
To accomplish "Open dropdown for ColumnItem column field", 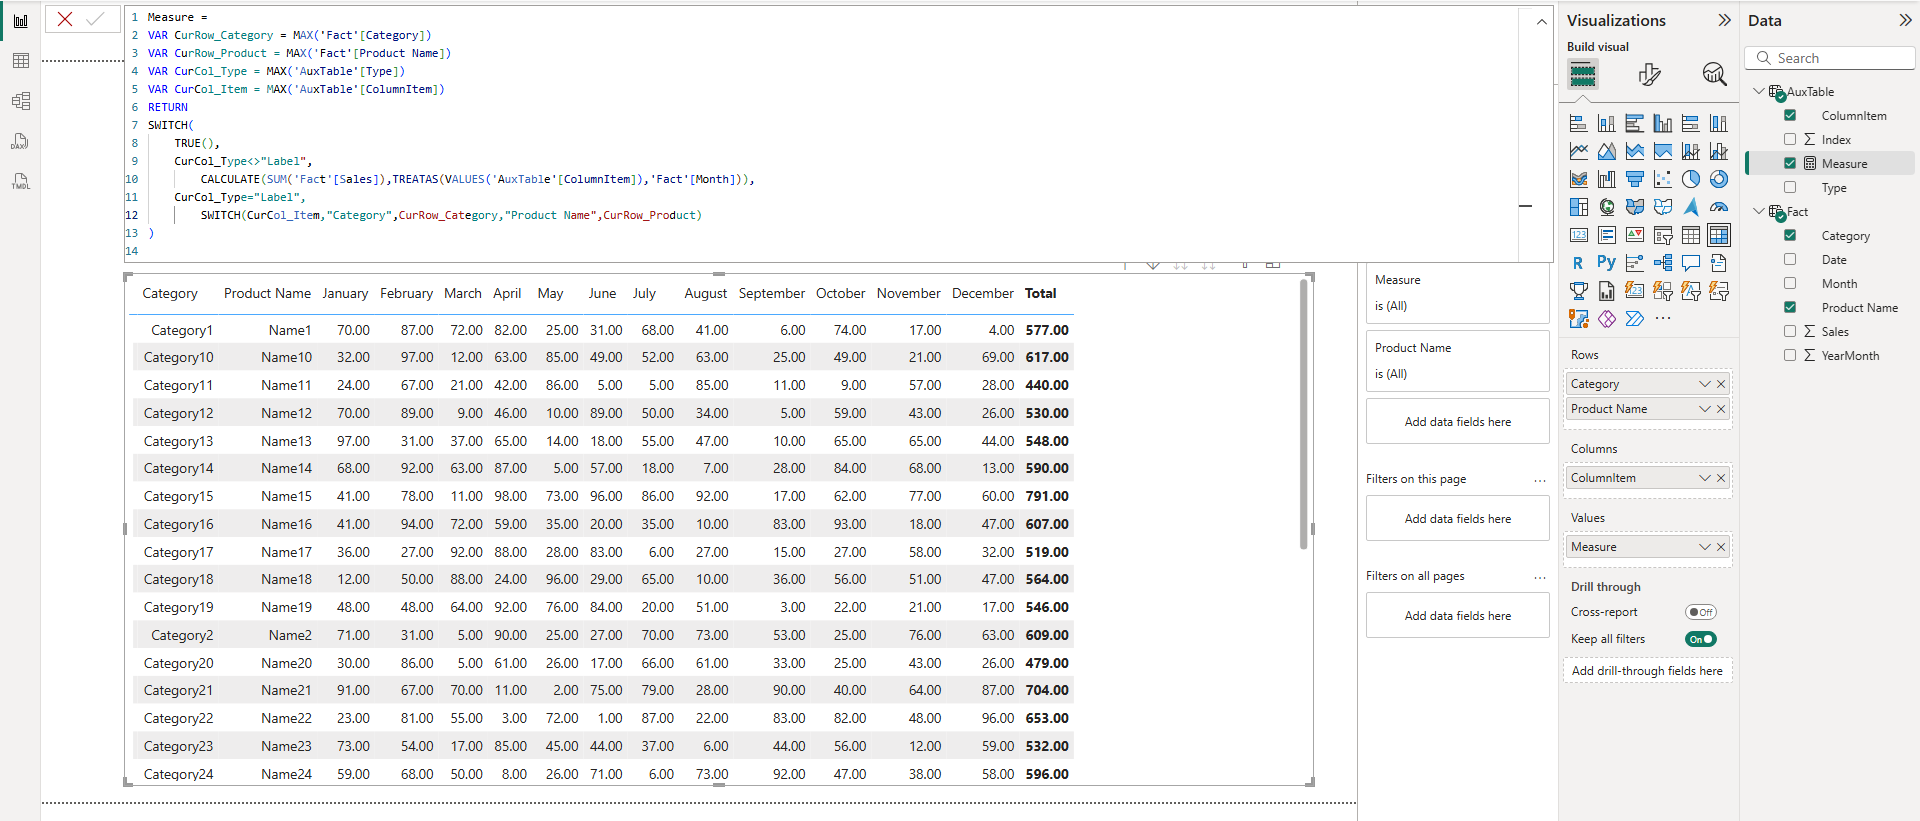I will [x=1705, y=478].
